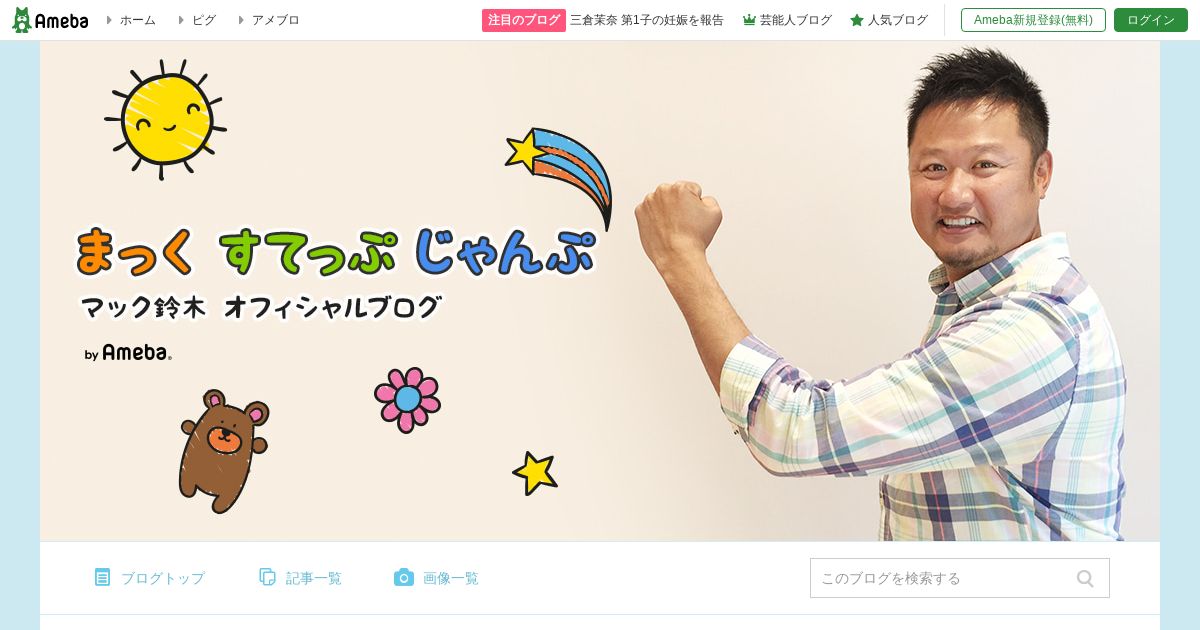Click the Ameba logo icon
The image size is (1200, 630).
[x=50, y=20]
